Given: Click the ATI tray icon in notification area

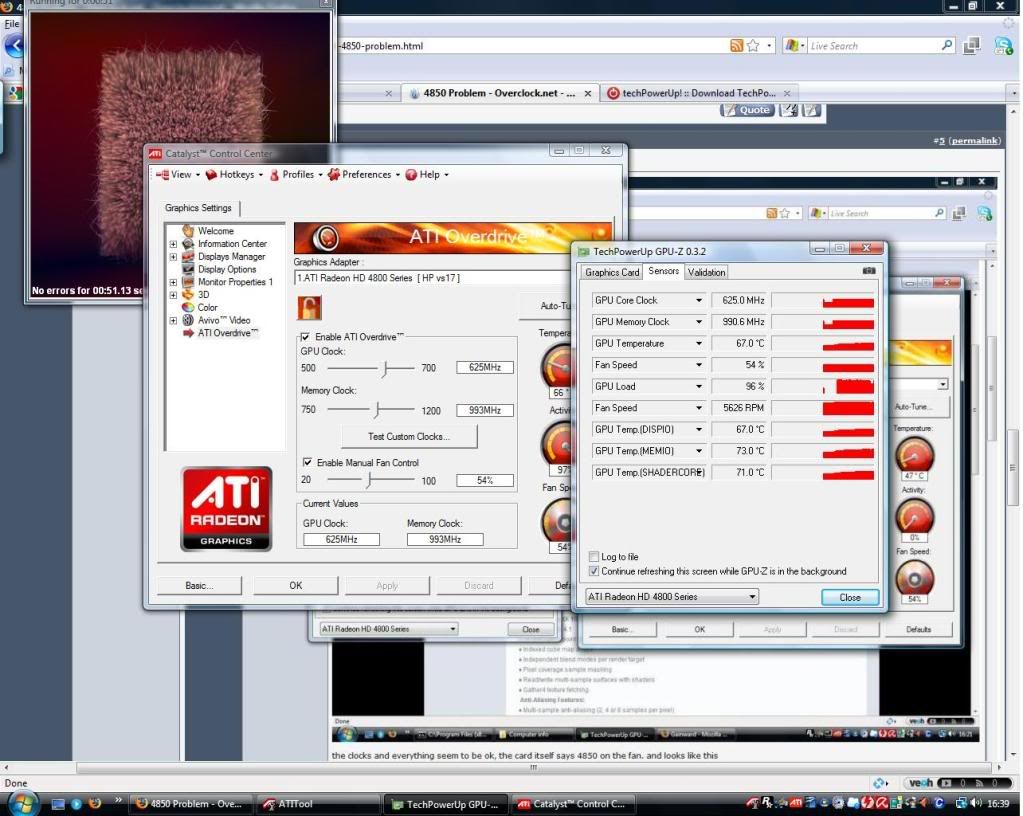Looking at the screenshot, I should point(795,804).
